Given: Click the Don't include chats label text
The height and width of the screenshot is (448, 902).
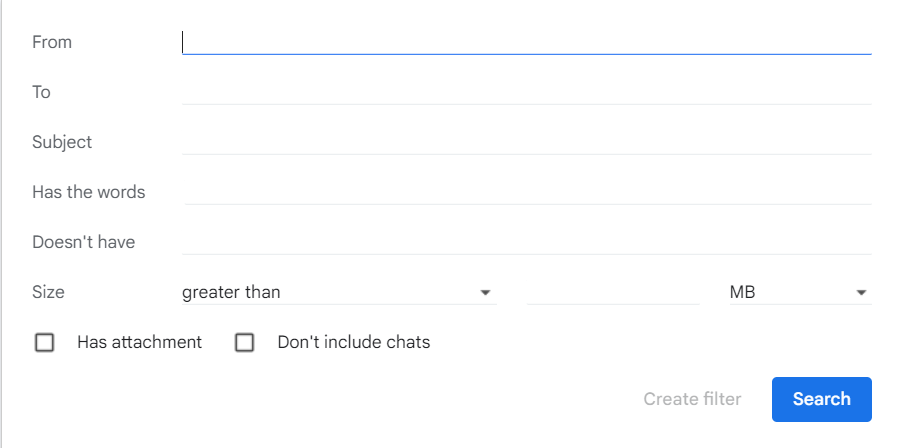Looking at the screenshot, I should 354,342.
